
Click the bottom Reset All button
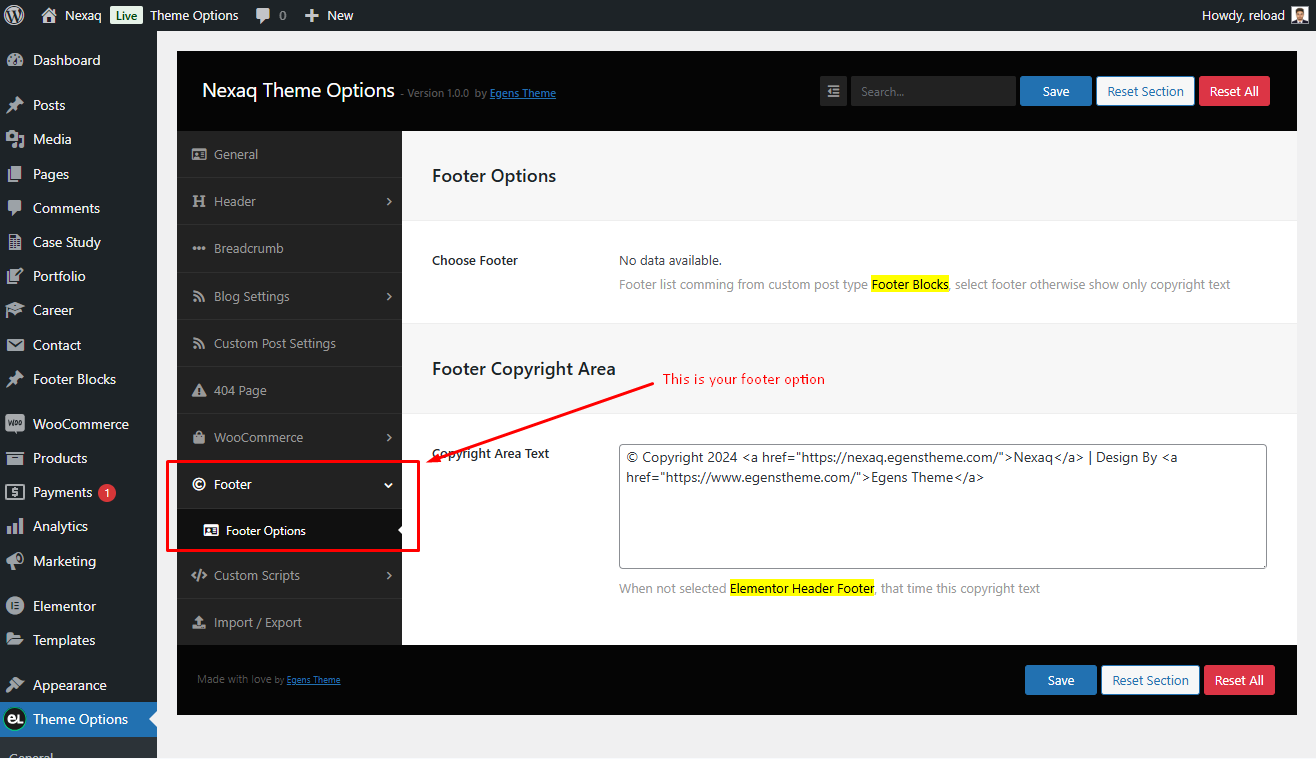click(x=1239, y=680)
